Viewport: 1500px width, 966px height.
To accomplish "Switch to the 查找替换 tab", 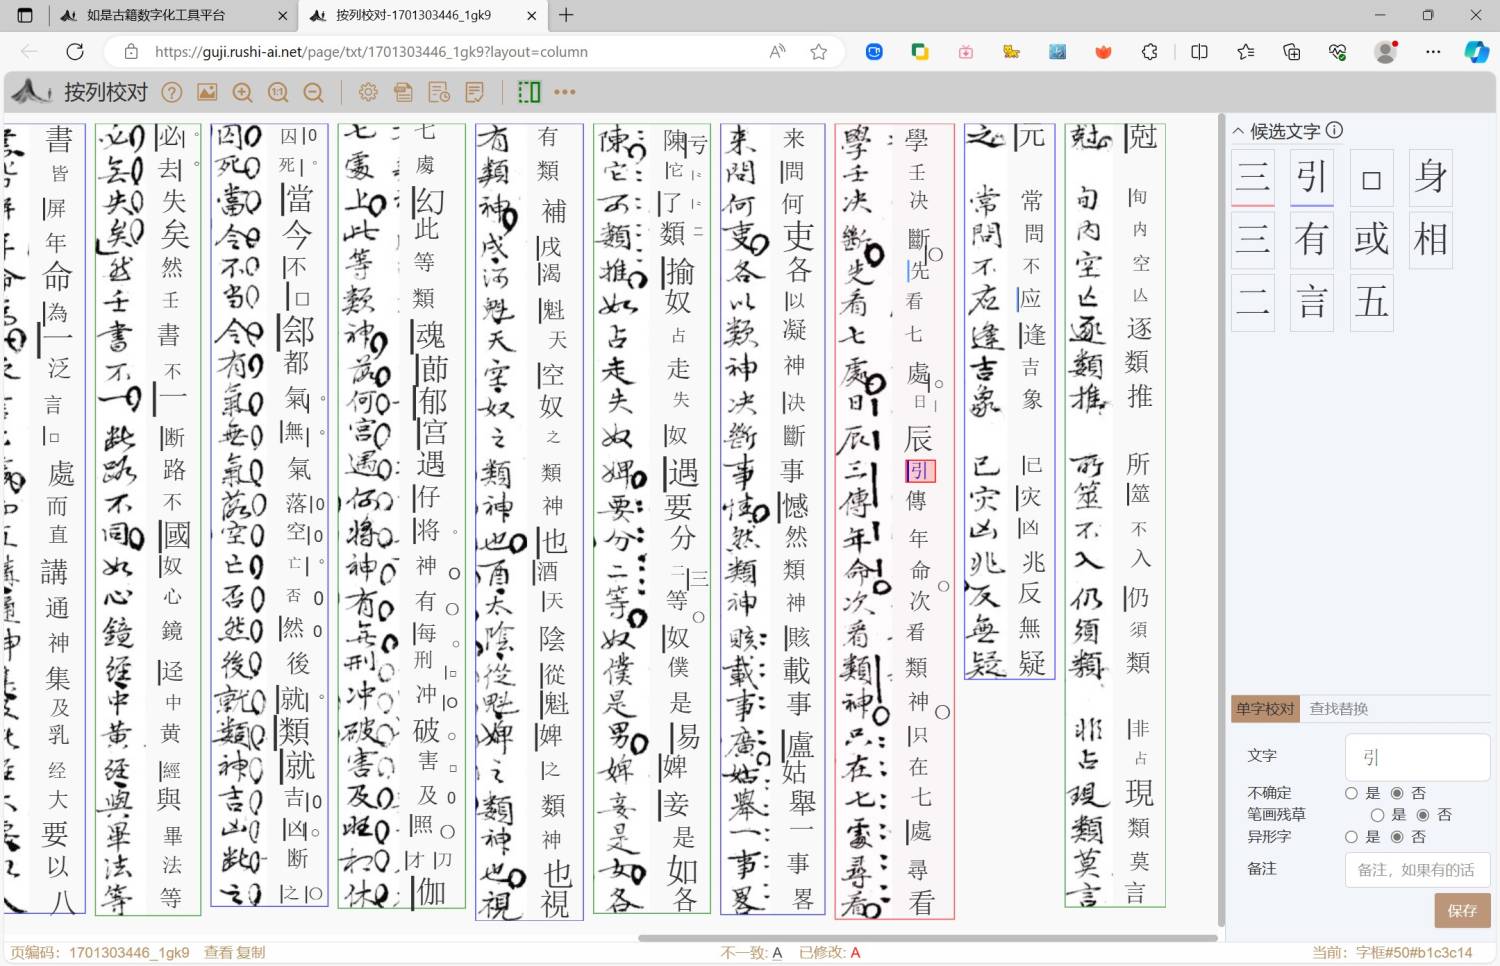I will coord(1339,709).
